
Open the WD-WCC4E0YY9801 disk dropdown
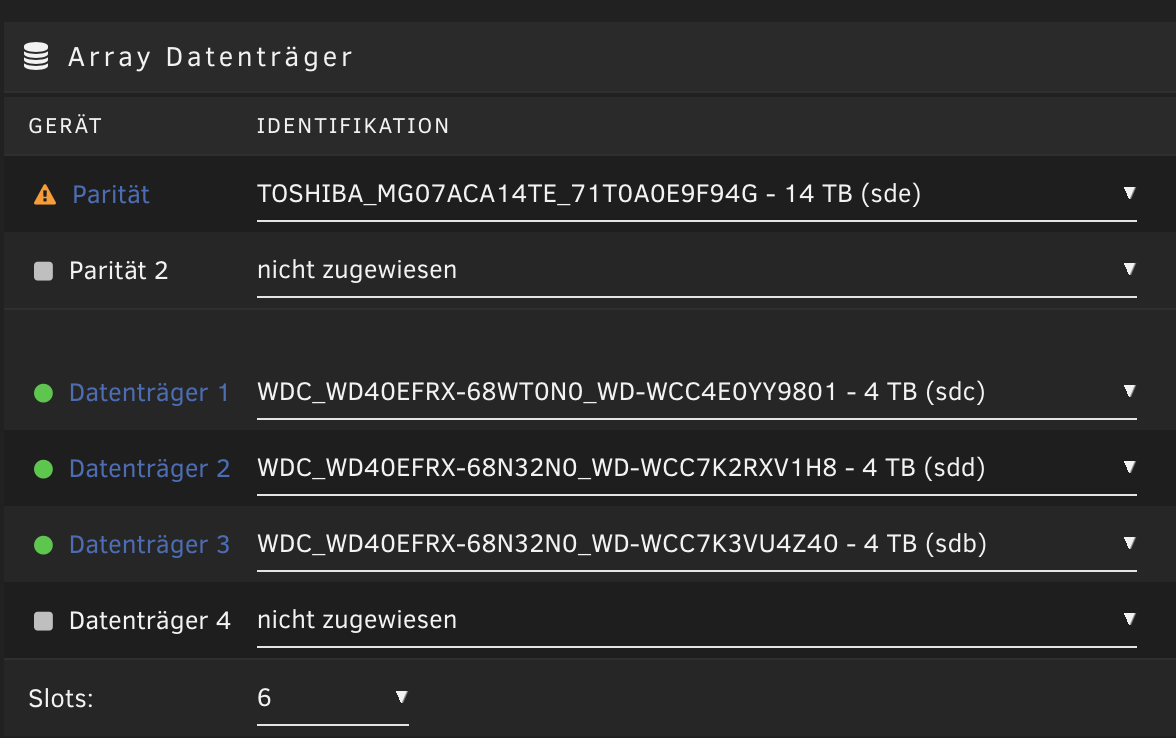pyautogui.click(x=697, y=393)
